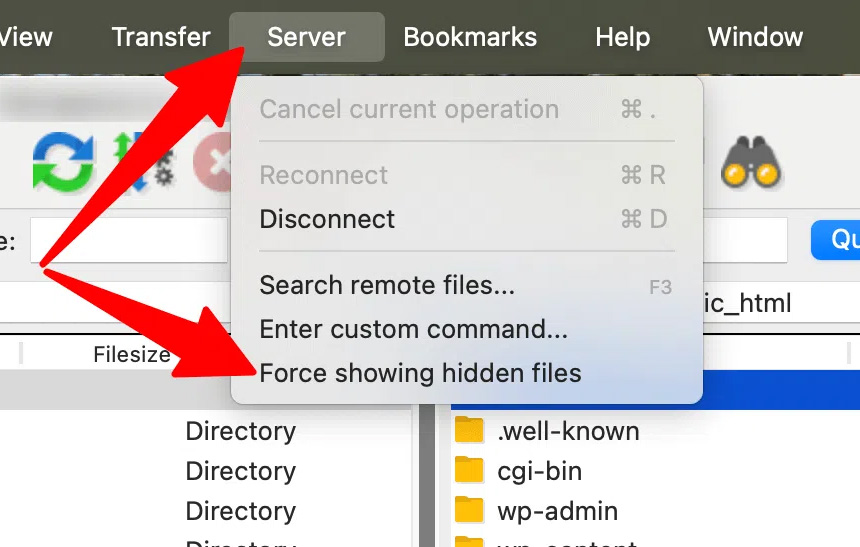This screenshot has width=860, height=547.
Task: Open the Help menu
Action: tap(622, 37)
